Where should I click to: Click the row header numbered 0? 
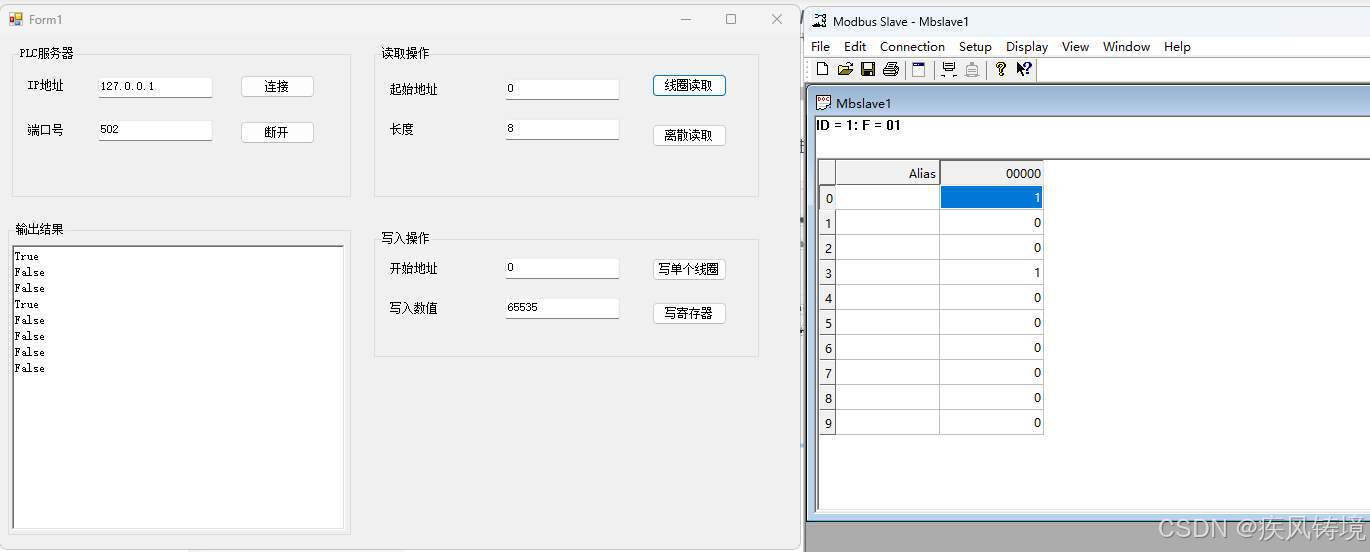[828, 198]
